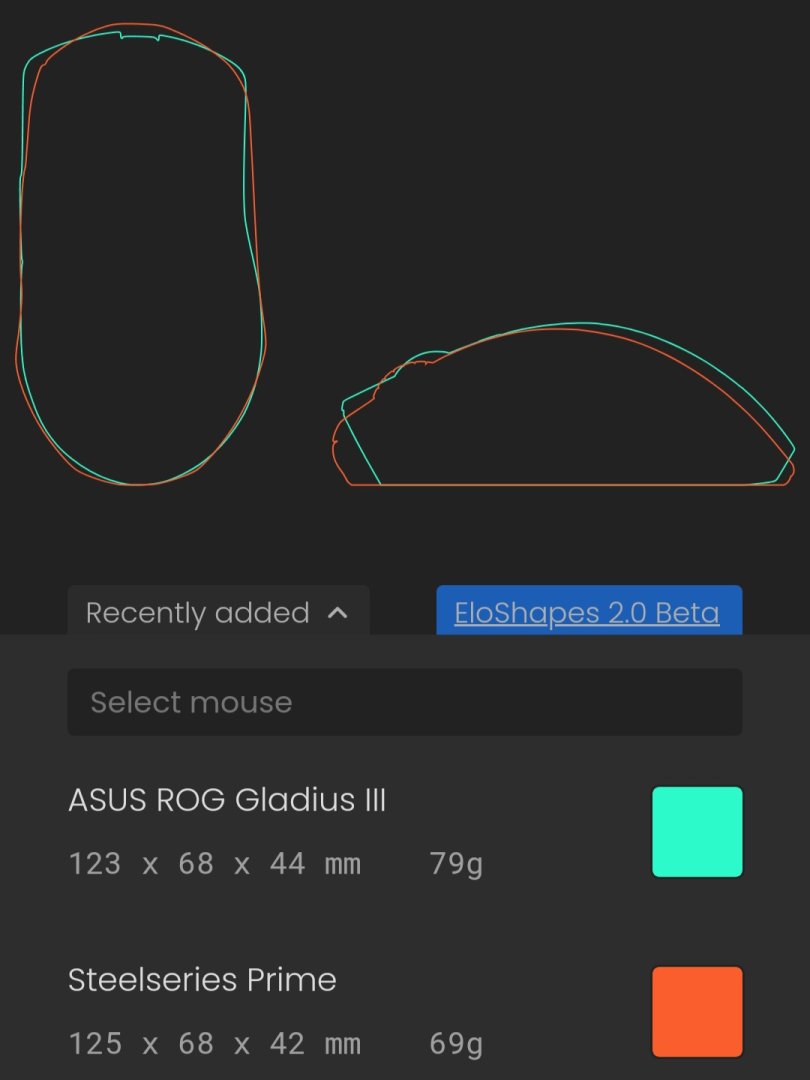This screenshot has width=810, height=1080.
Task: Click the 123 x 68 x 44 mm dimensions
Action: tap(214, 863)
